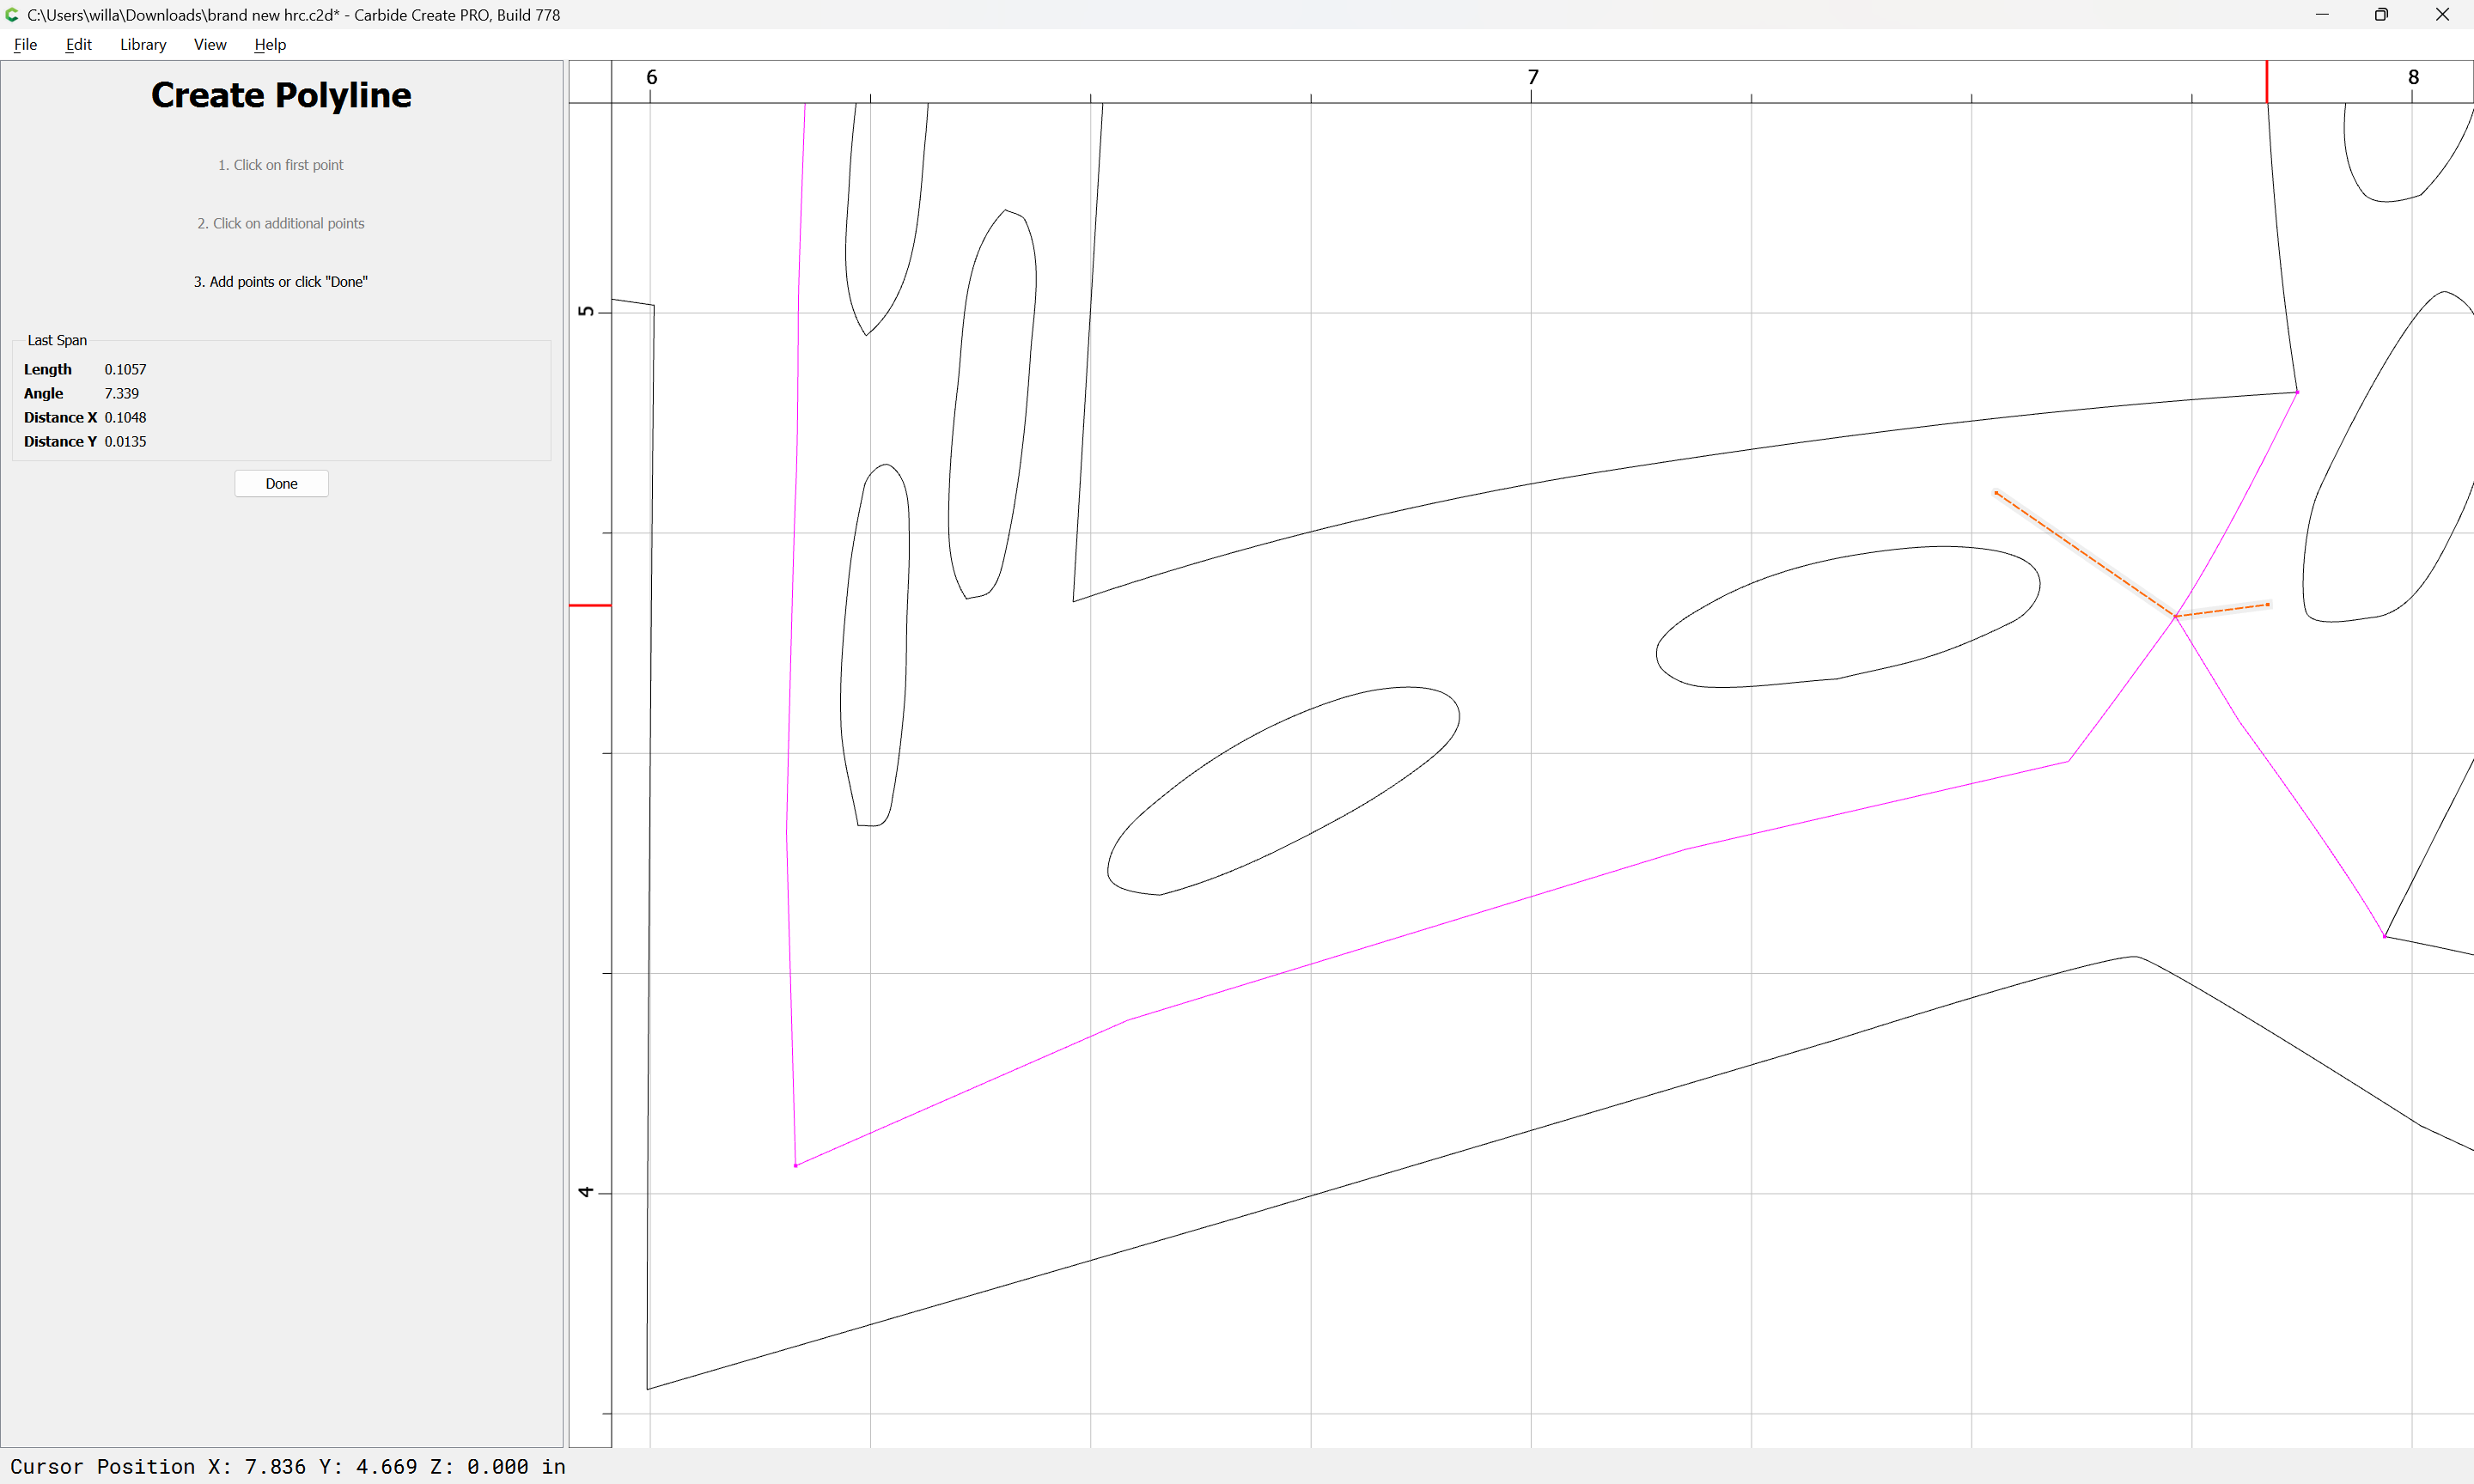Click the Carbide Create app icon in title bar
This screenshot has width=2474, height=1484.
point(12,15)
